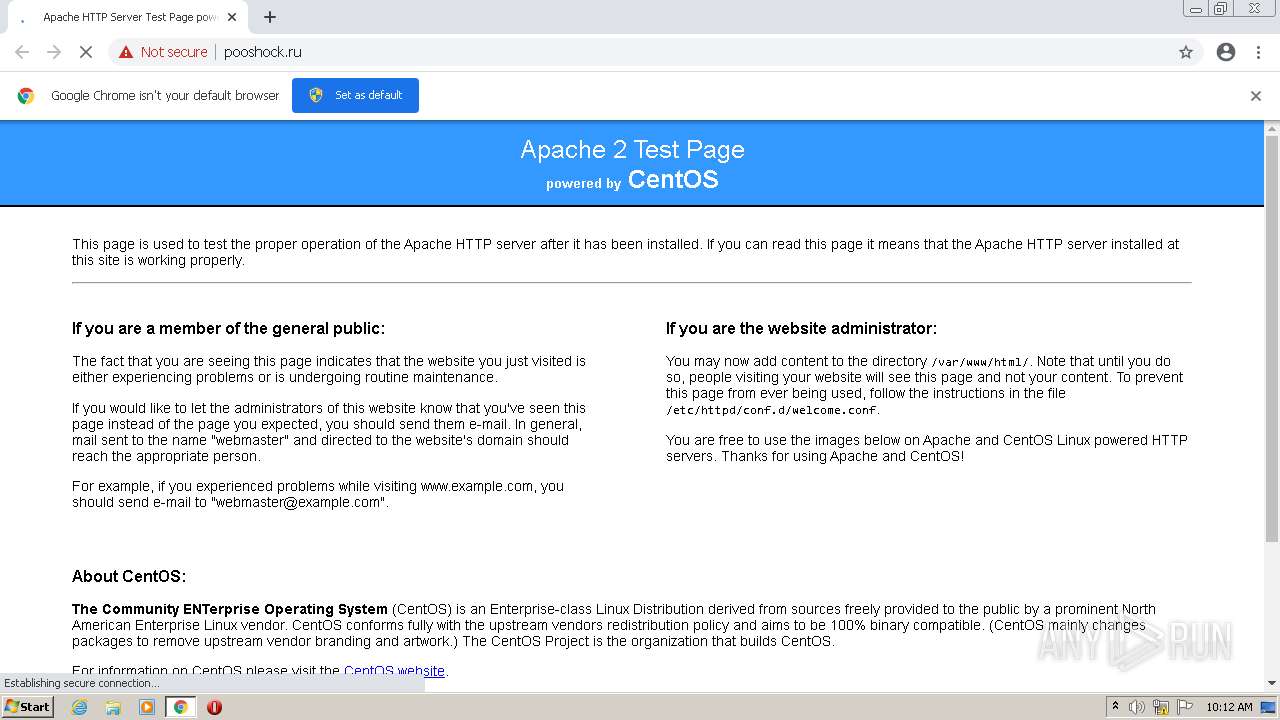Click the Set as default button
1280x720 pixels.
tap(355, 95)
